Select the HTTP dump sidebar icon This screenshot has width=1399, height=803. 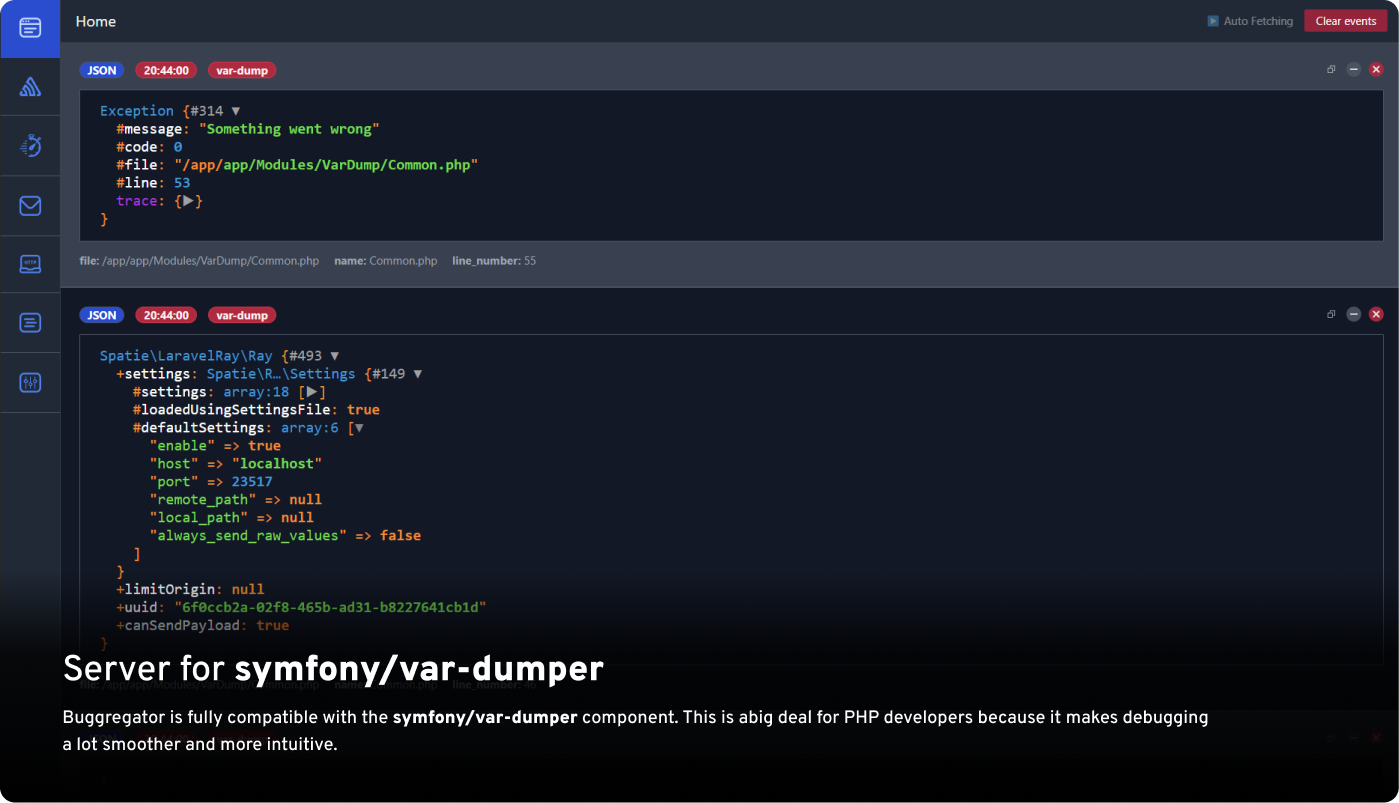point(29,263)
